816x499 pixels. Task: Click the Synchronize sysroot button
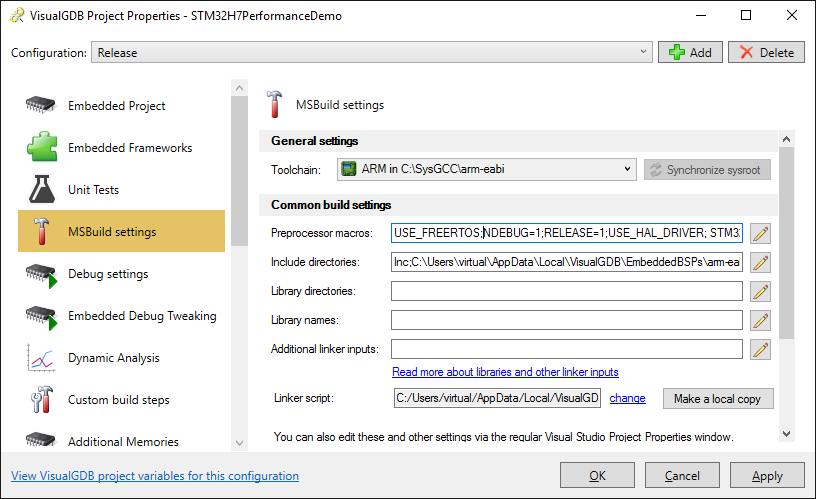(x=707, y=170)
